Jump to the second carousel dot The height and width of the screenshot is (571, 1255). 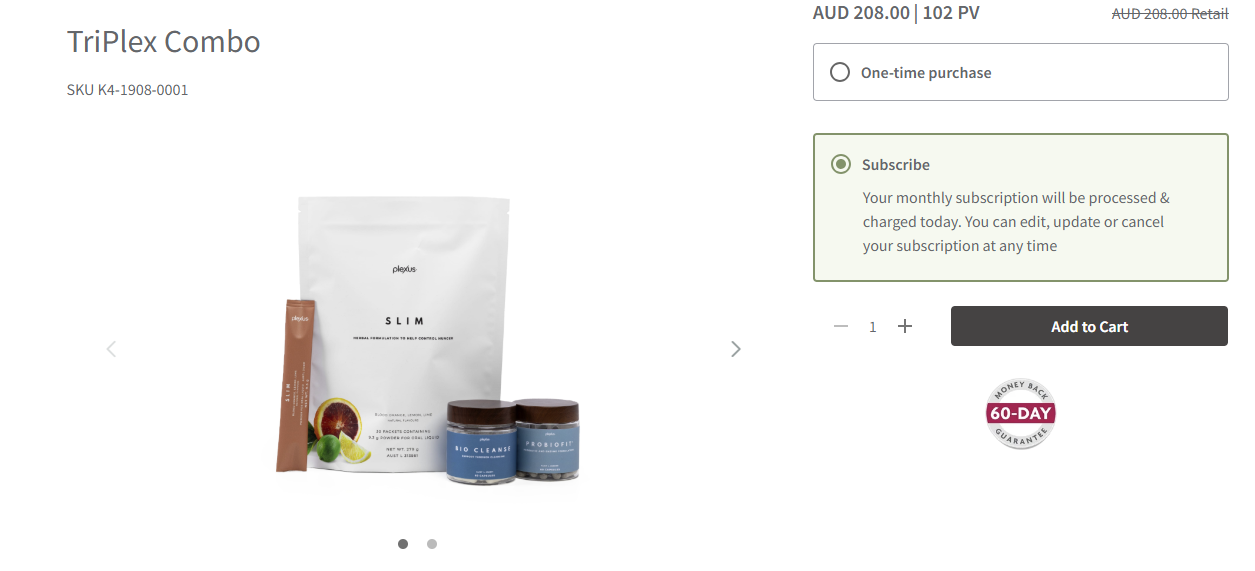pyautogui.click(x=432, y=544)
